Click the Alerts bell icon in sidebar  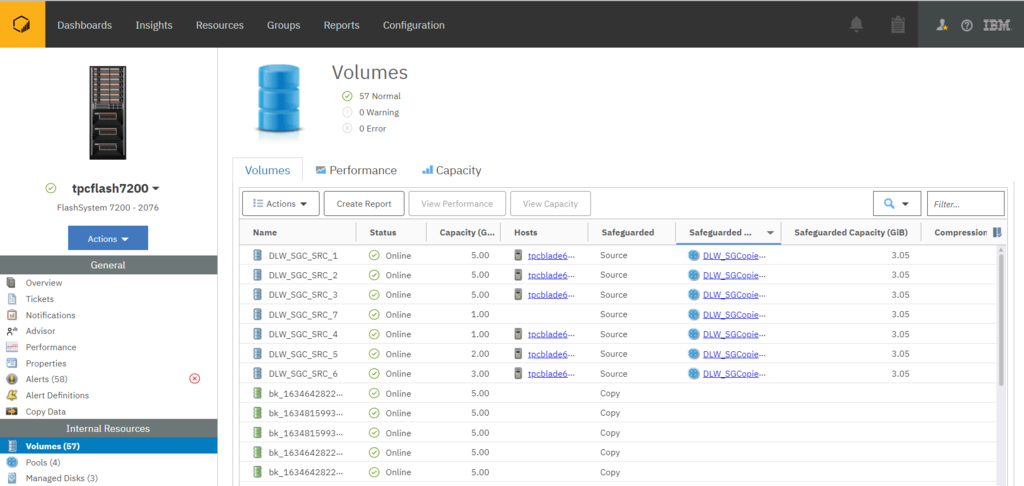tap(11, 379)
